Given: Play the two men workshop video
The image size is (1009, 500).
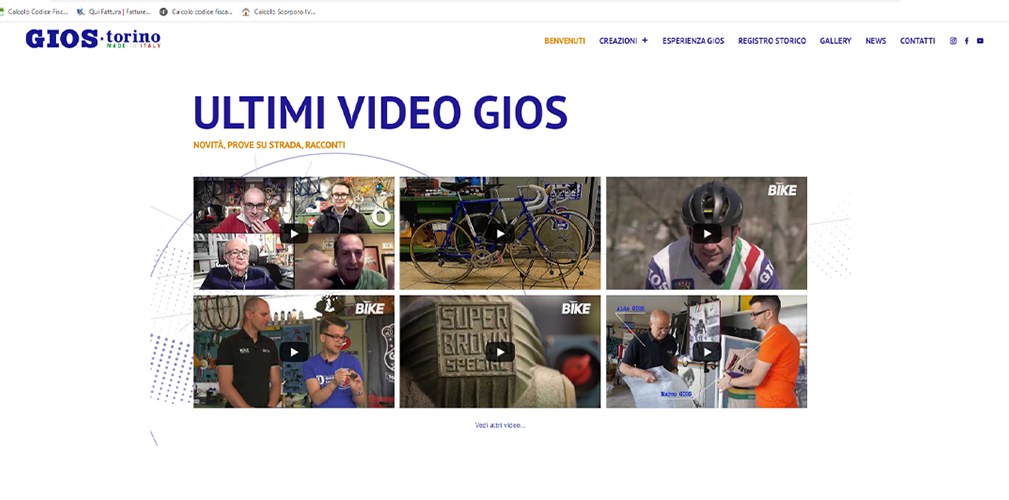Looking at the screenshot, I should click(294, 351).
